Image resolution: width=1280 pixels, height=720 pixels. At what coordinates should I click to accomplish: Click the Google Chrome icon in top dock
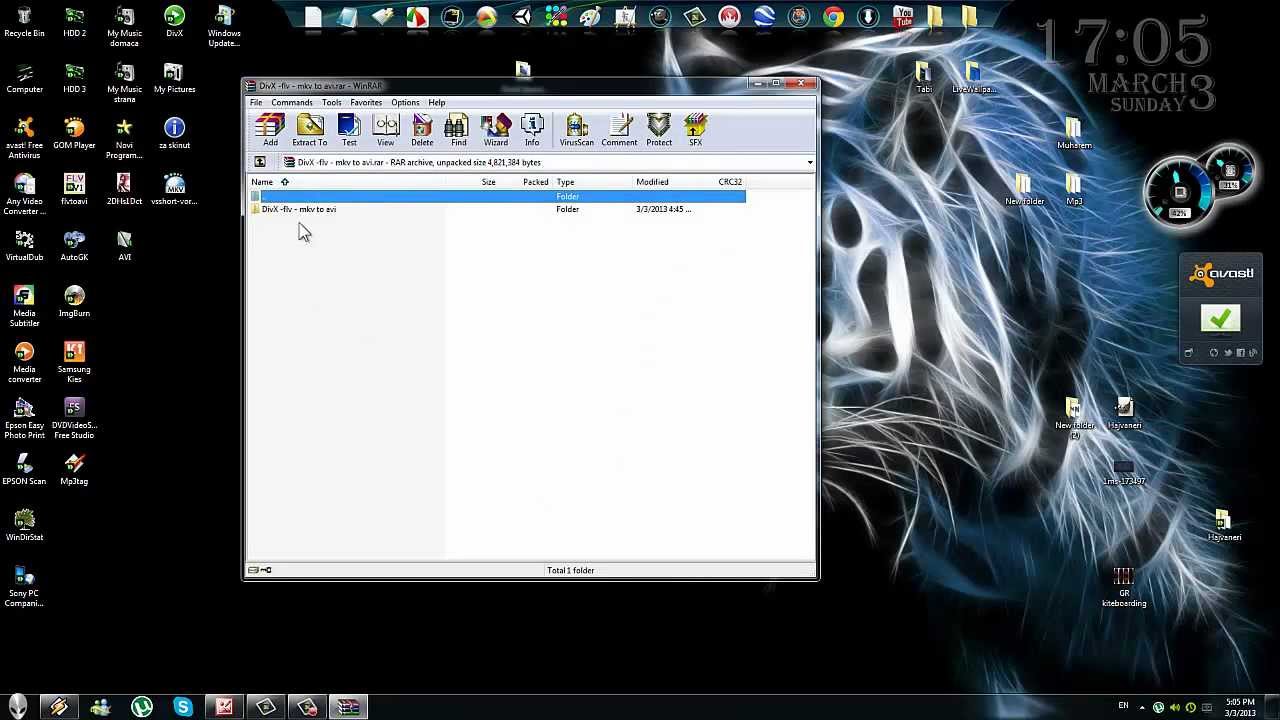pyautogui.click(x=833, y=17)
